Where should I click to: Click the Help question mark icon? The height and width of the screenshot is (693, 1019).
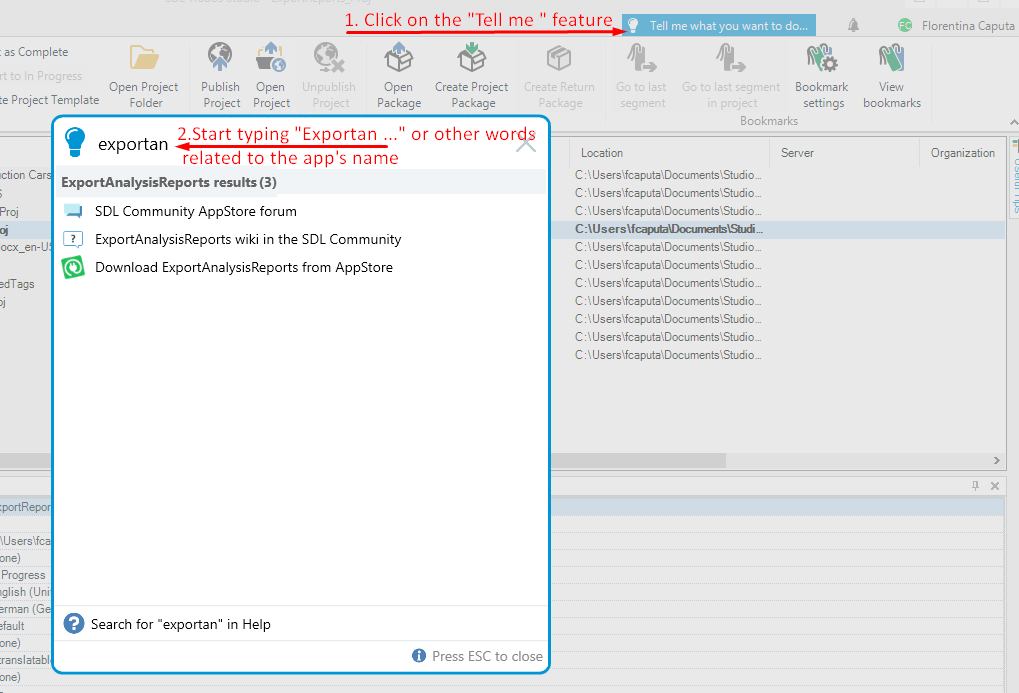74,623
